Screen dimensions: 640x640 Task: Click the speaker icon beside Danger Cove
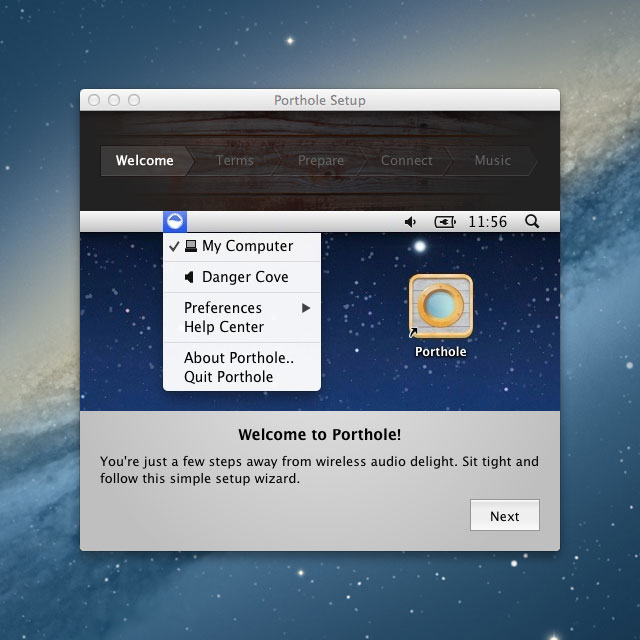(189, 277)
